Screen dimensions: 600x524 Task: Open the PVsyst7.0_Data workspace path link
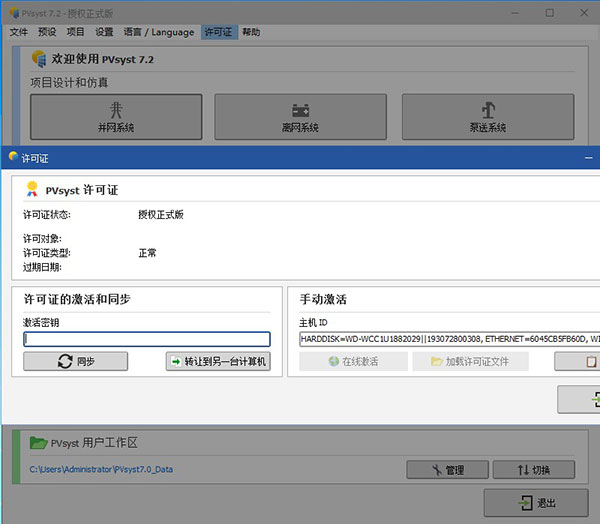pyautogui.click(x=101, y=469)
